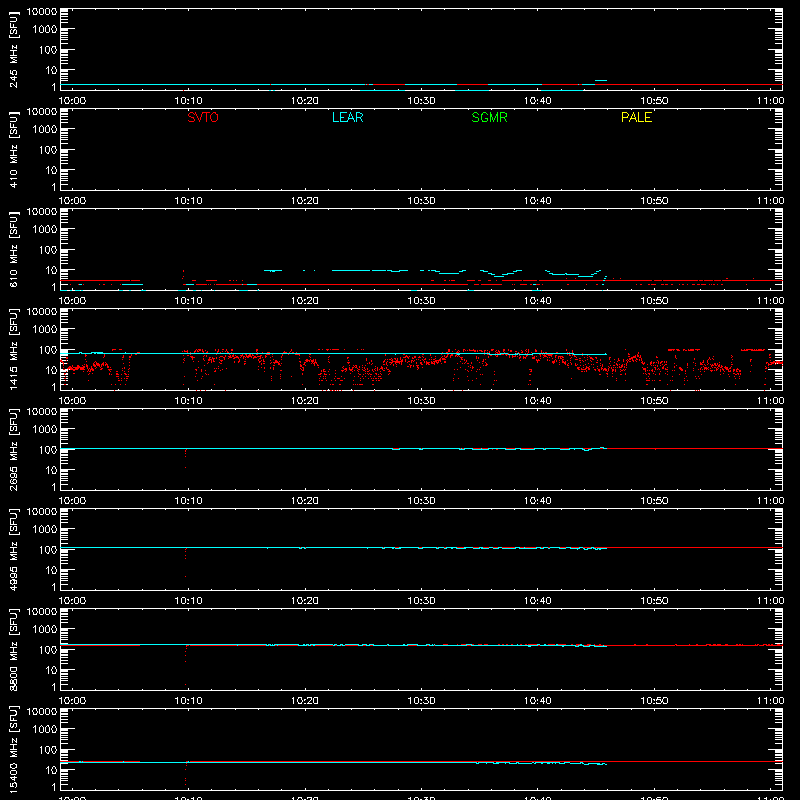Select the 1415 MHz [SFU] axis title

14,349
